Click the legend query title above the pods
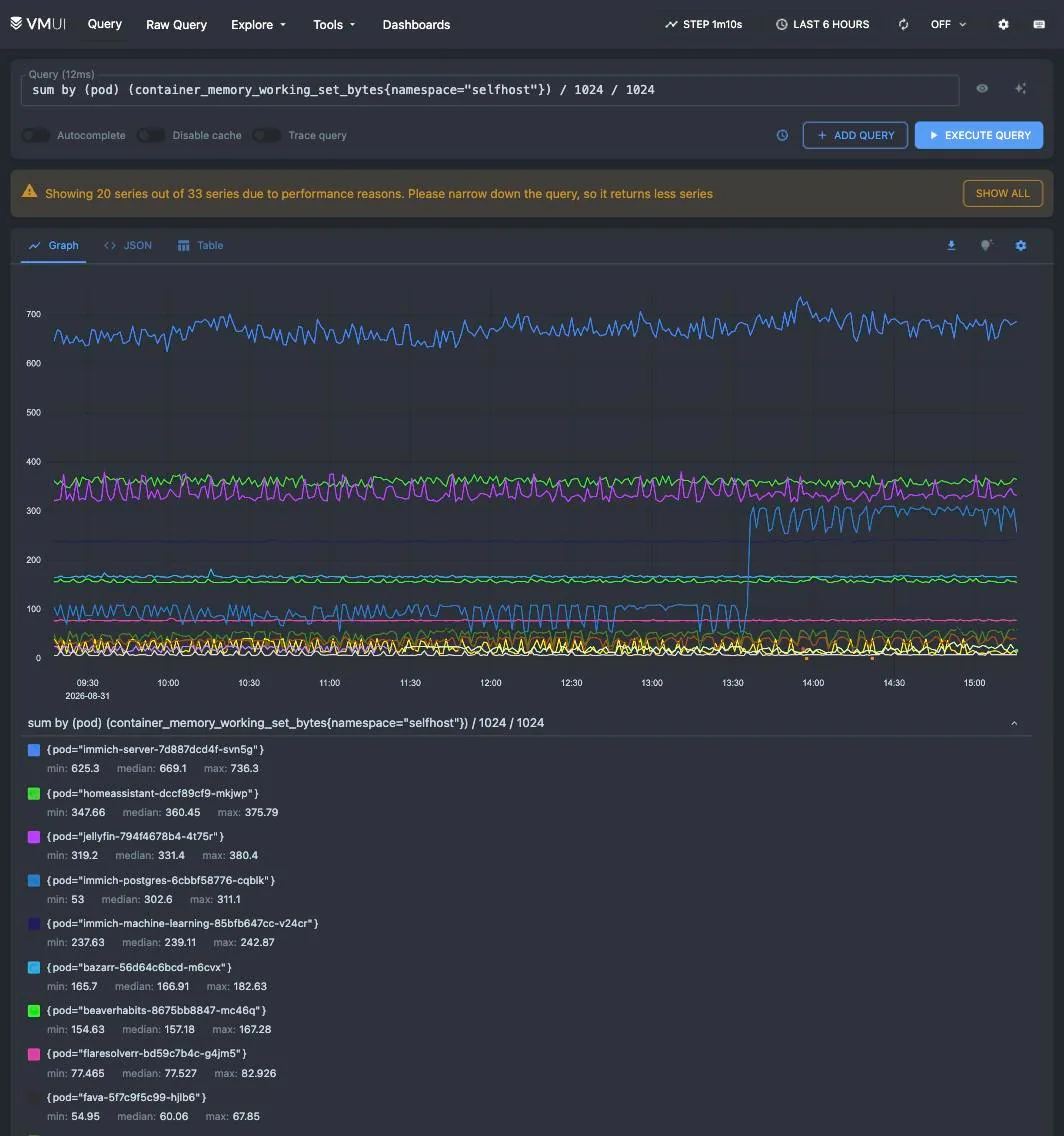Viewport: 1064px width, 1136px height. click(x=285, y=723)
